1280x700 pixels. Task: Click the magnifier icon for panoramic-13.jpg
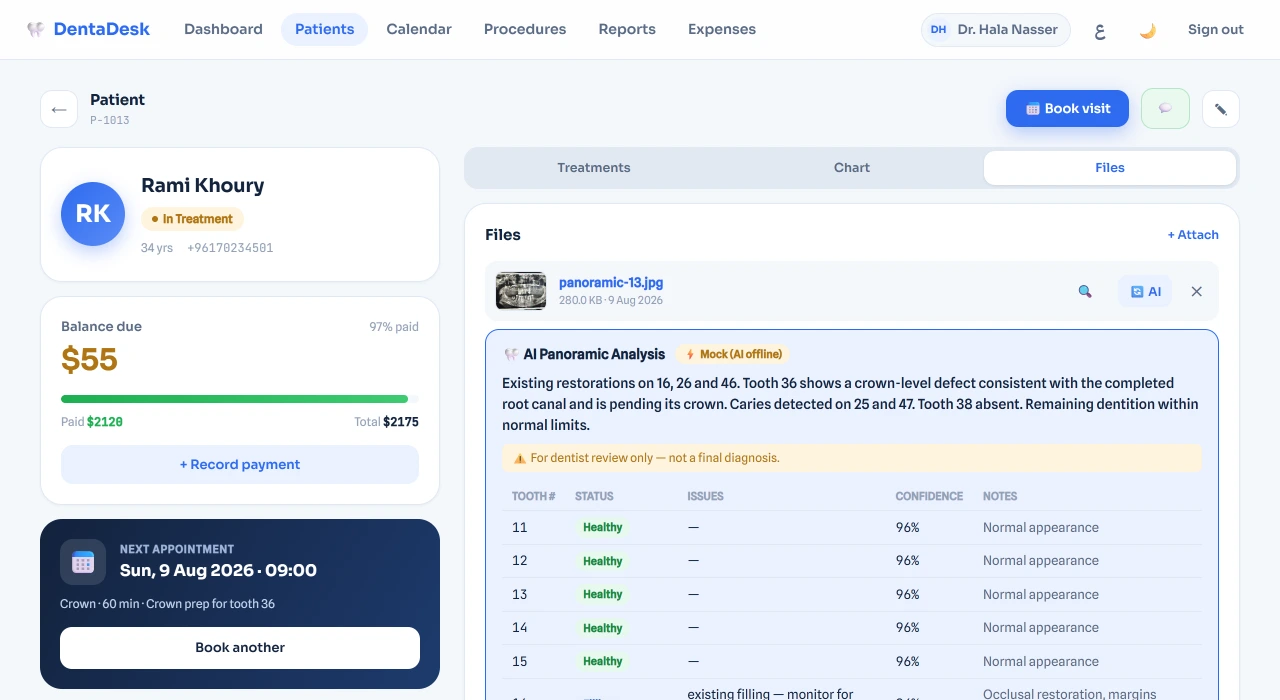(x=1085, y=291)
